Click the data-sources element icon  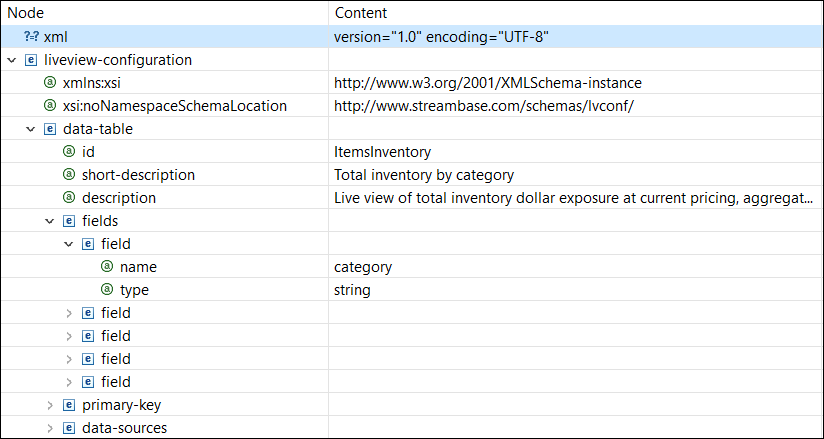point(69,428)
